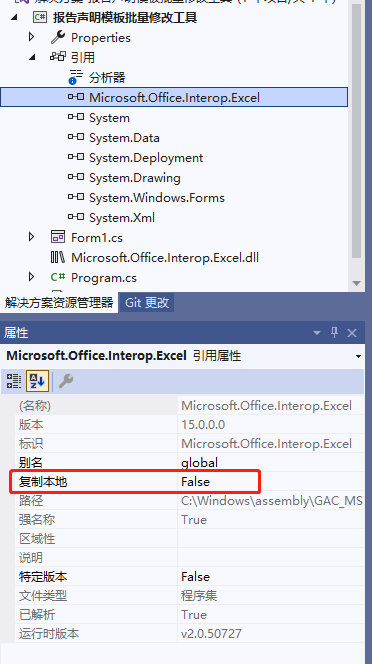Select the System.Data reference
372x664 pixels.
[x=124, y=138]
